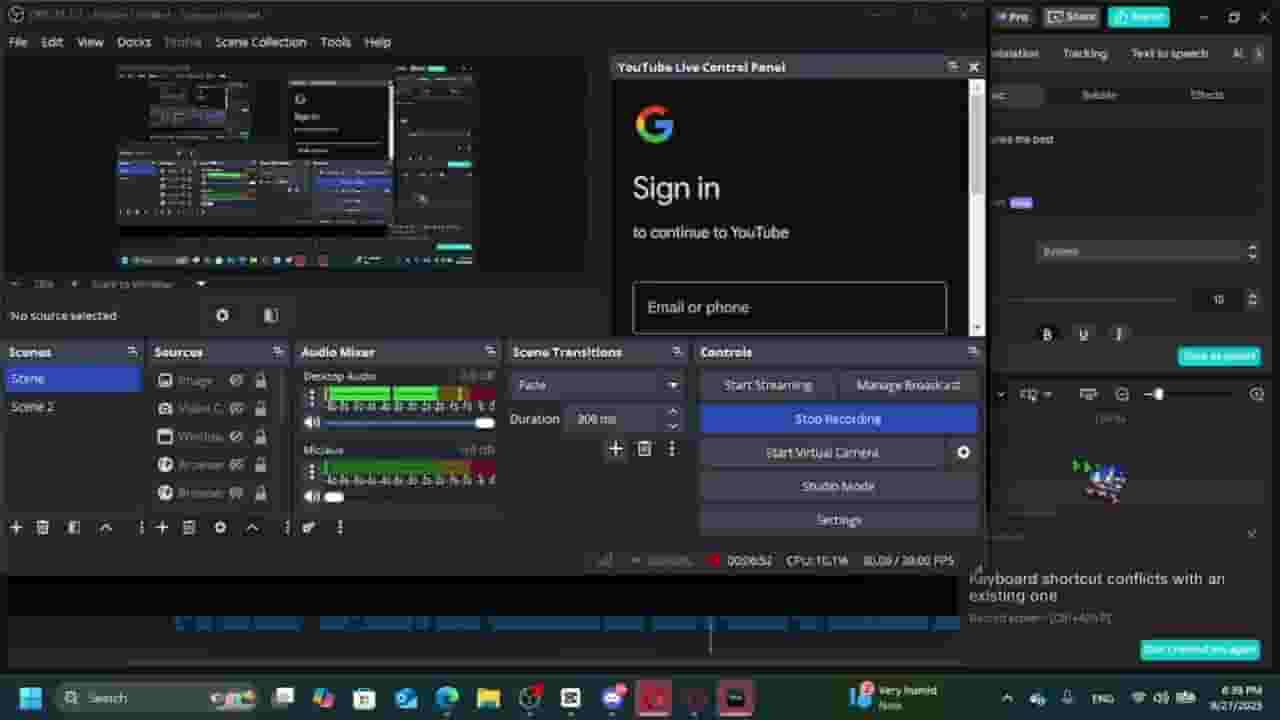The height and width of the screenshot is (720, 1280).
Task: Click Start Streaming button
Action: point(768,385)
